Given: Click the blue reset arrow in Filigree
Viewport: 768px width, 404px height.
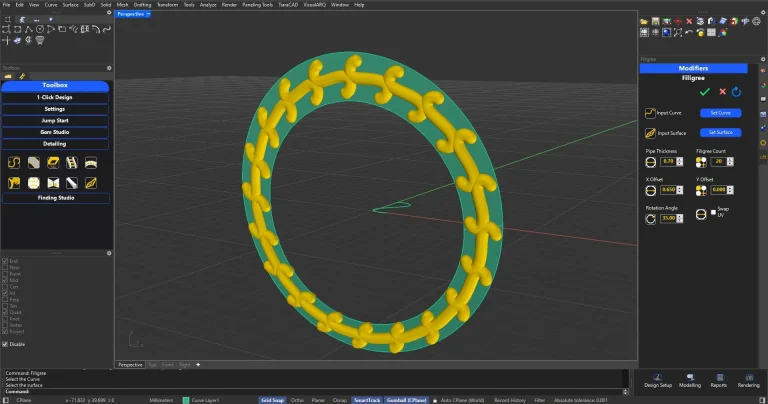Looking at the screenshot, I should (737, 92).
